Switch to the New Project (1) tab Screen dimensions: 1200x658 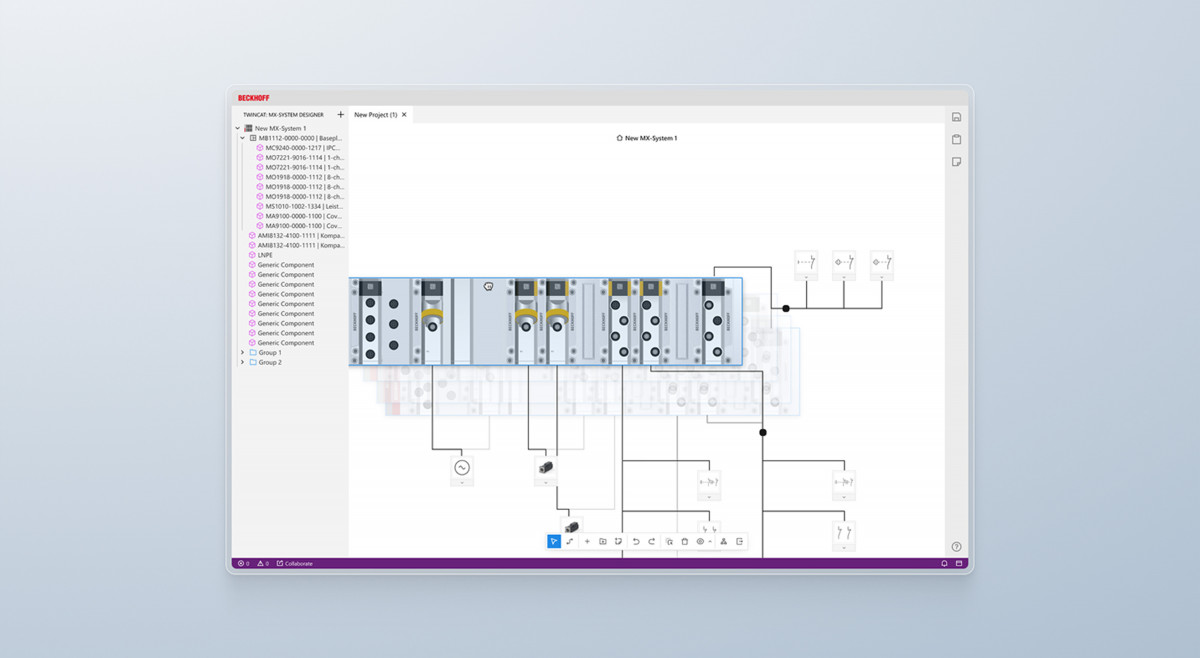pyautogui.click(x=376, y=115)
